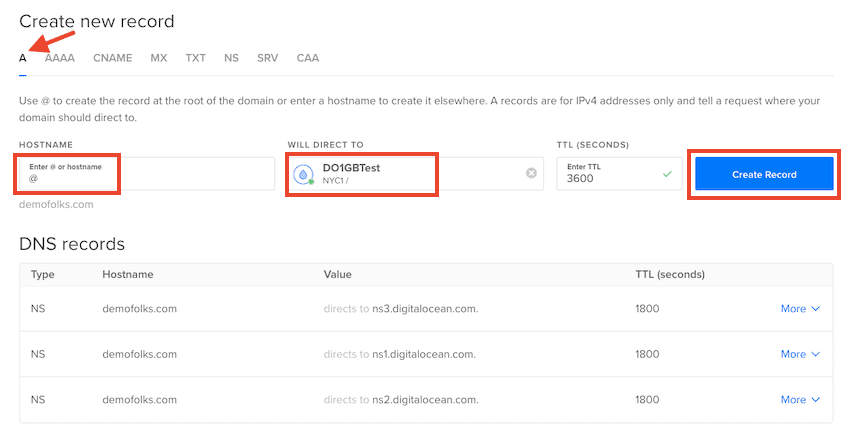Select the NS record tab
Image resolution: width=852 pixels, height=432 pixels.
(231, 58)
